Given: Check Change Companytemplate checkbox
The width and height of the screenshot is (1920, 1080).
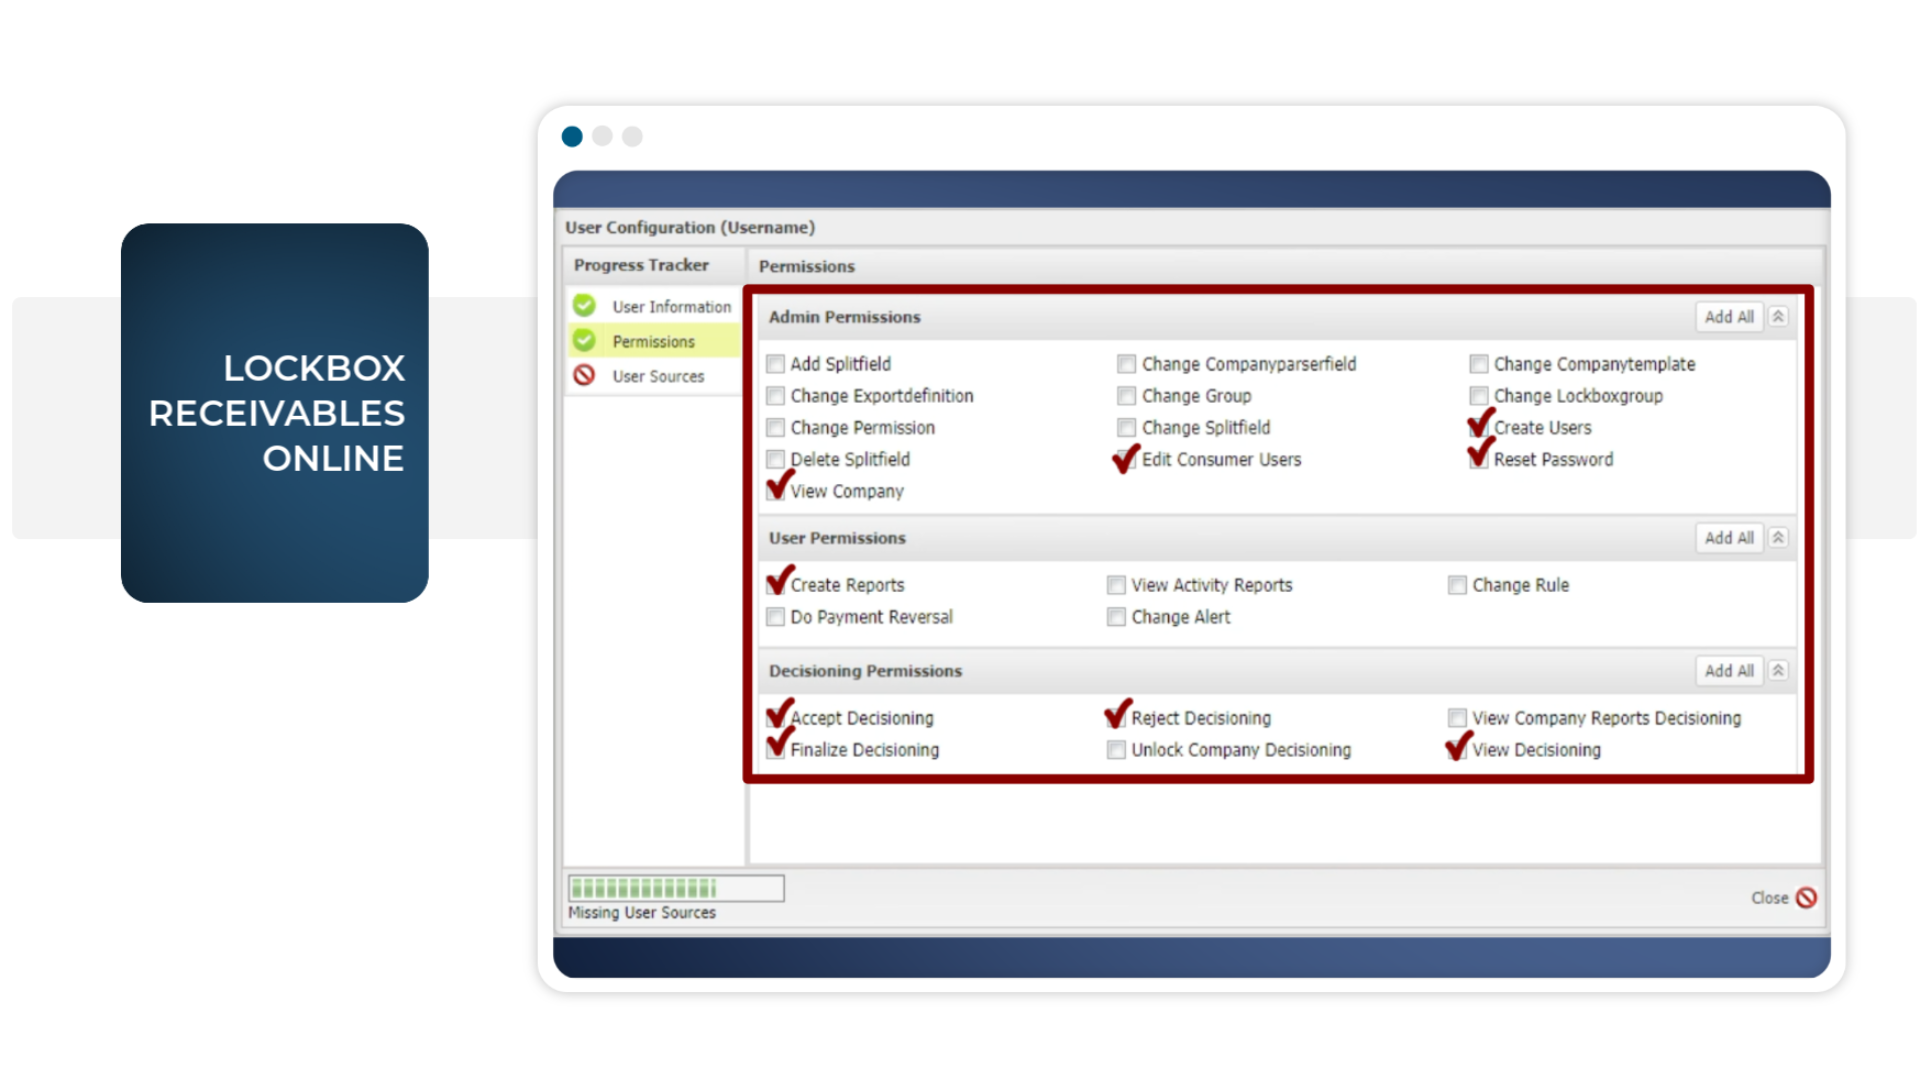Looking at the screenshot, I should coord(1478,363).
